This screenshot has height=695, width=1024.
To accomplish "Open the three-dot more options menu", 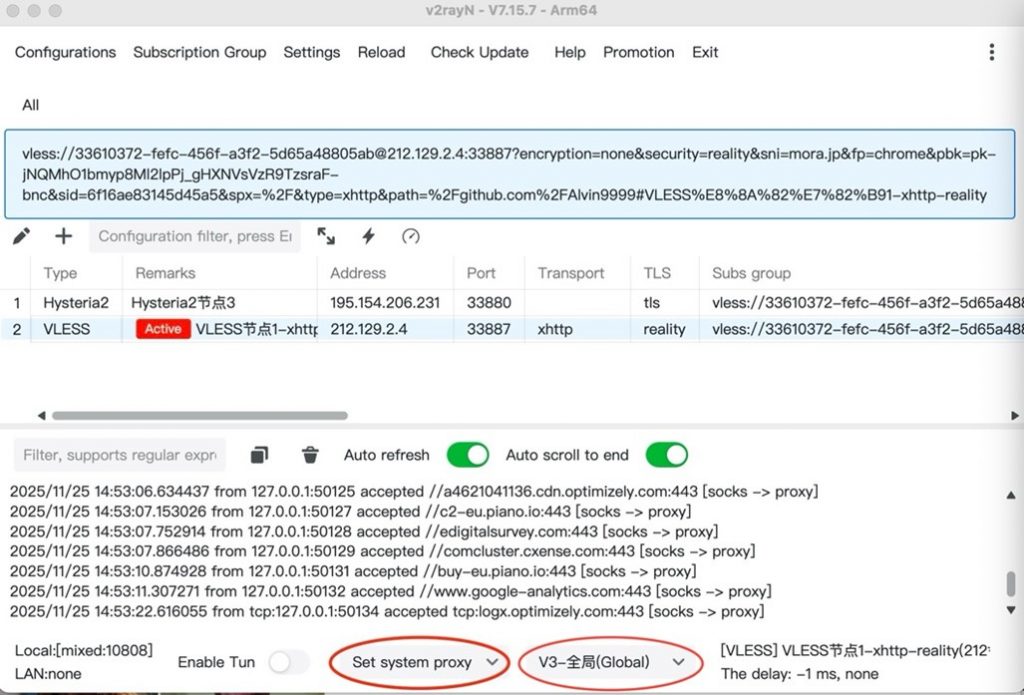I will tap(991, 52).
